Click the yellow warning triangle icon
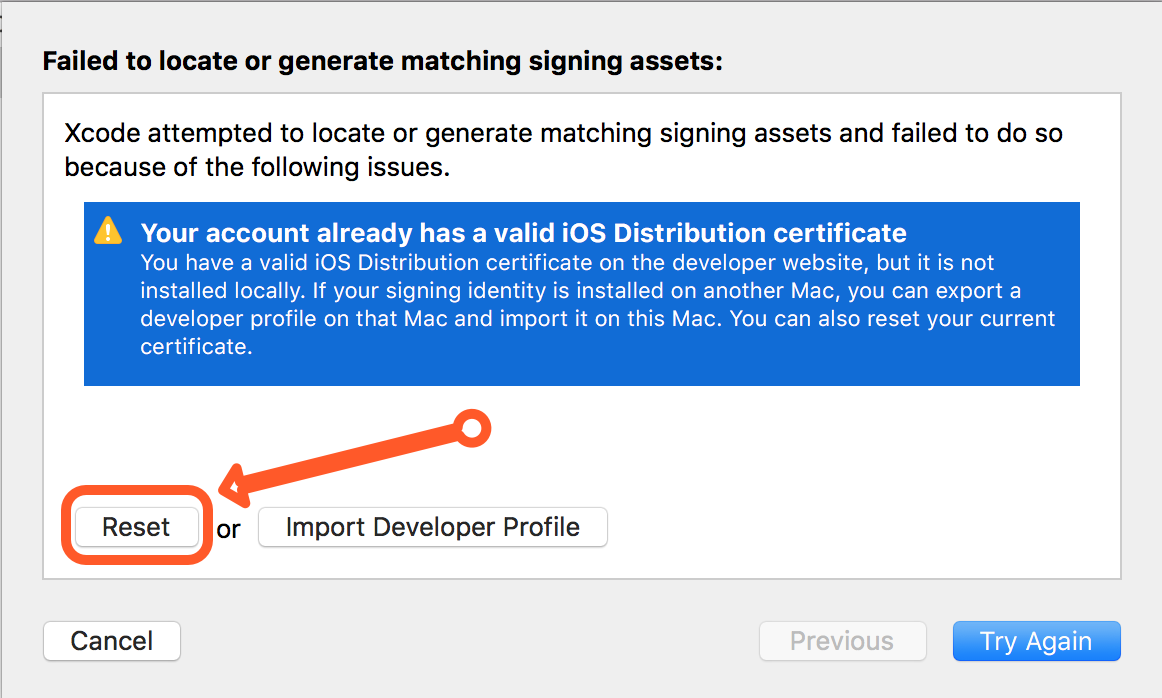 108,232
